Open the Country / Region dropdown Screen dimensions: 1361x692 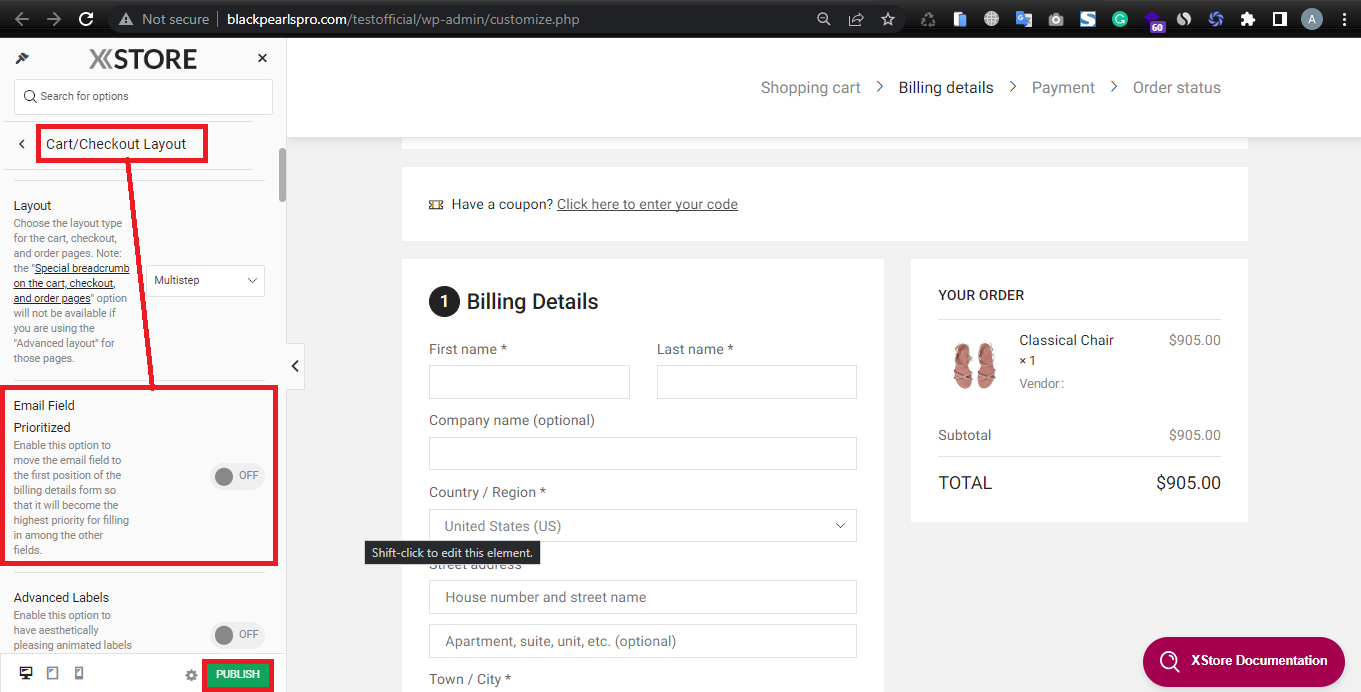643,526
